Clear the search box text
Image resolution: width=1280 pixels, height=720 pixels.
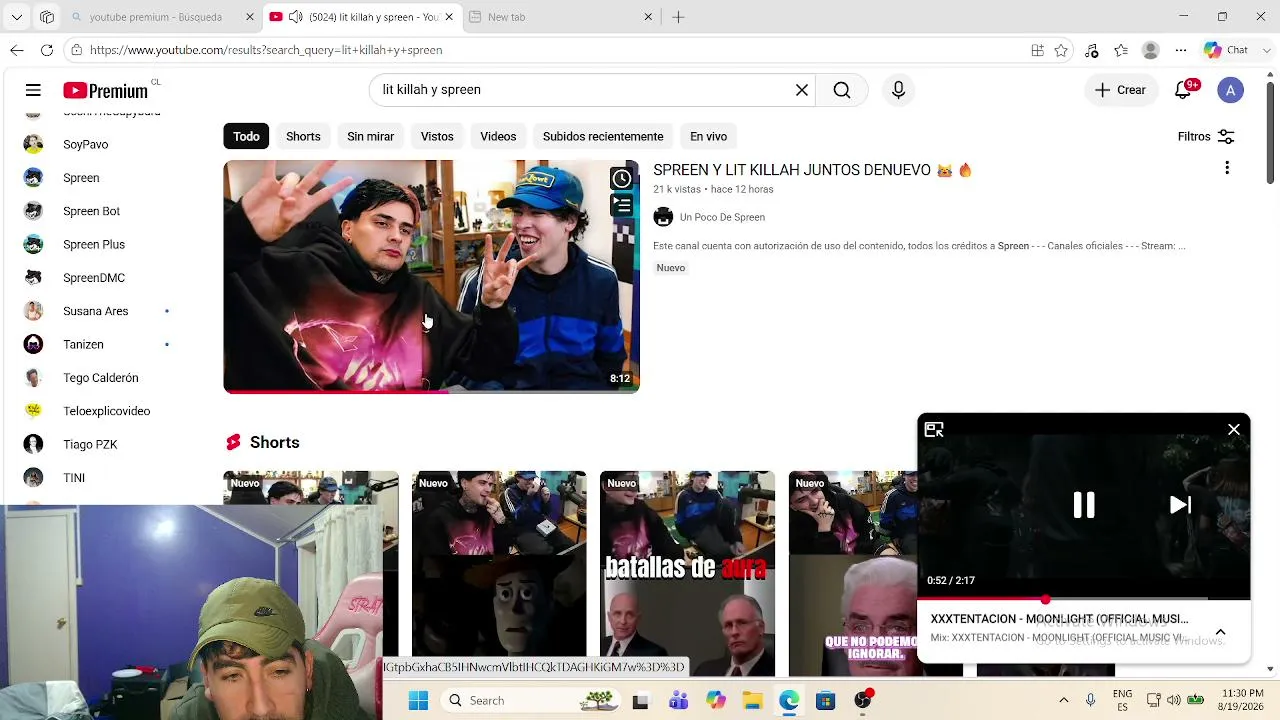(x=802, y=90)
